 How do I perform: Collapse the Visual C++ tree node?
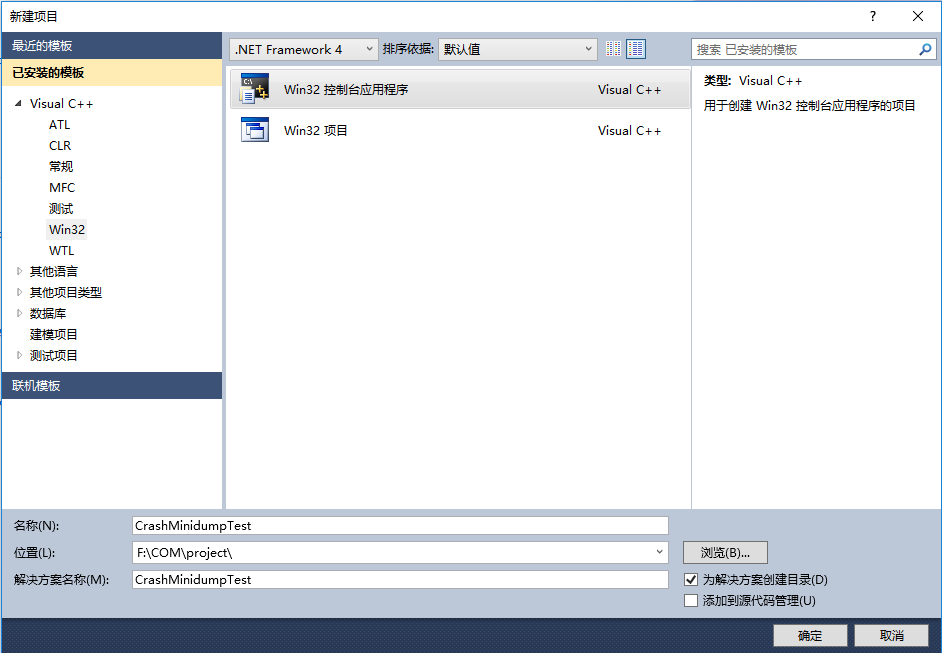(19, 103)
